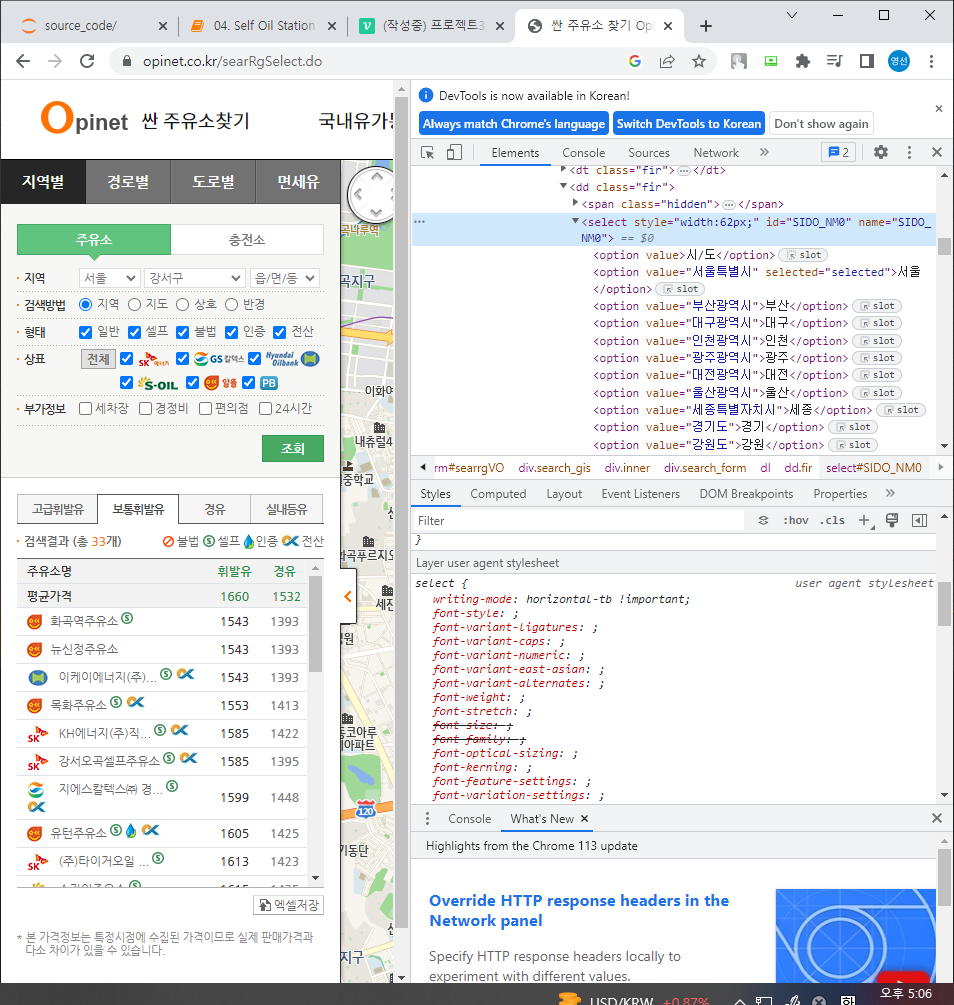Image resolution: width=954 pixels, height=1005 pixels.
Task: Click the Opinet logo
Action: coord(84,119)
